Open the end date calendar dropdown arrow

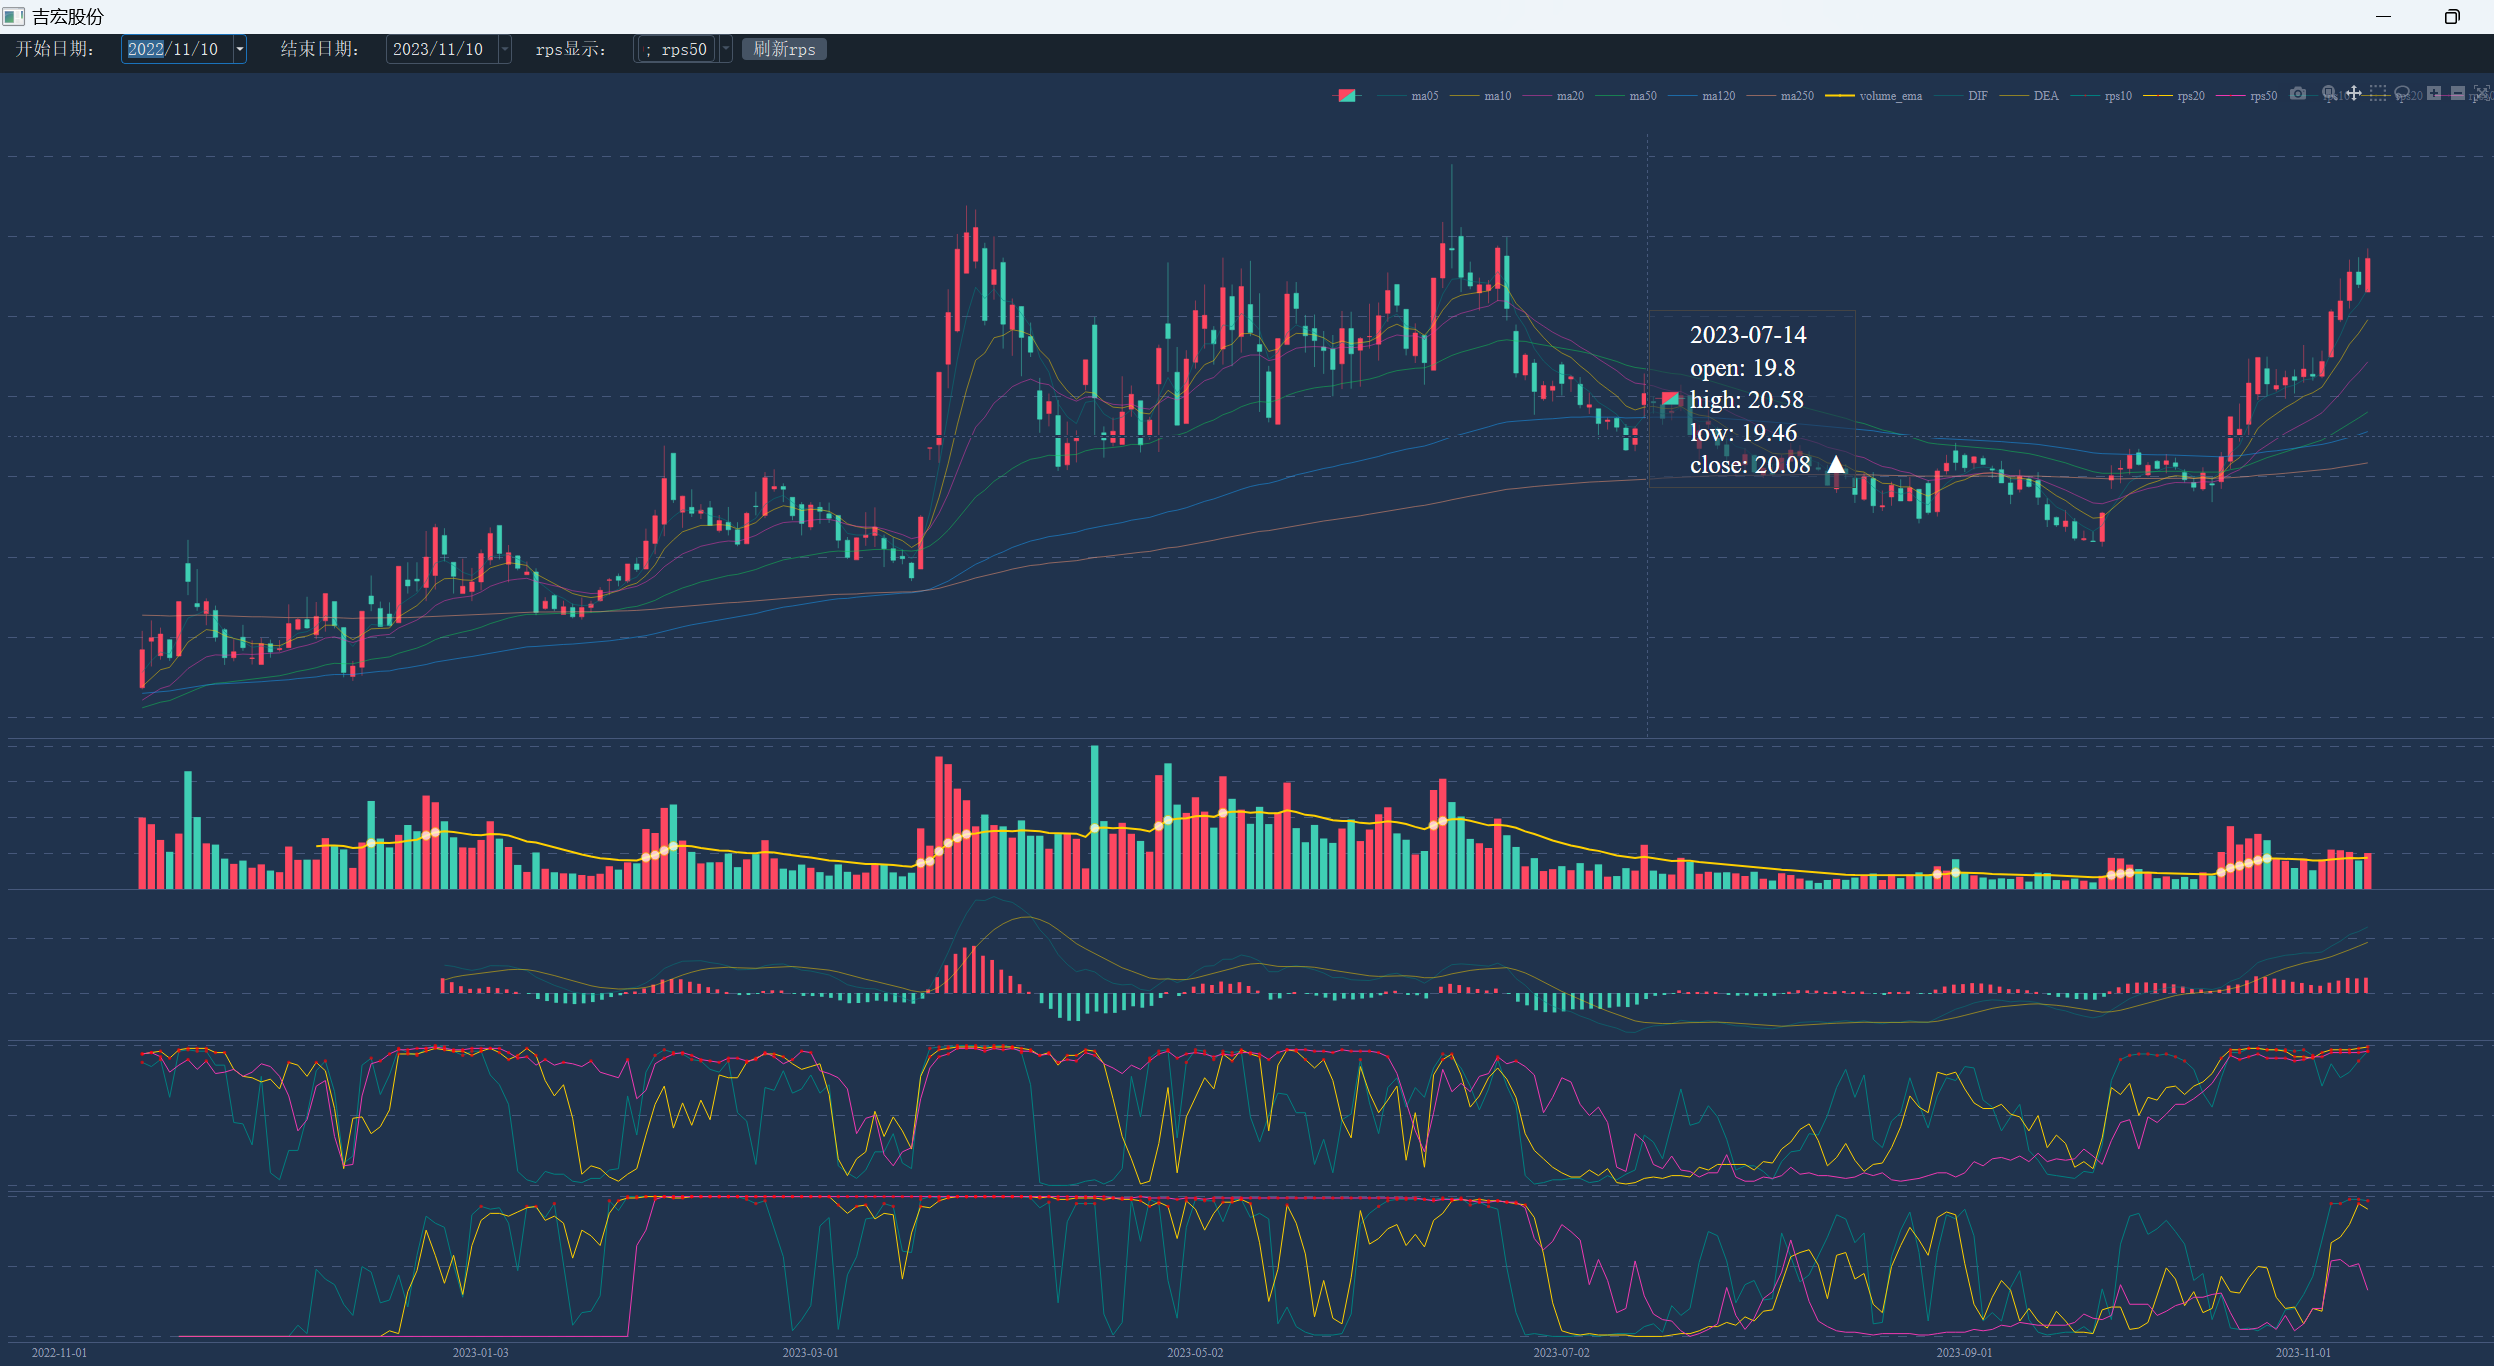pyautogui.click(x=505, y=49)
